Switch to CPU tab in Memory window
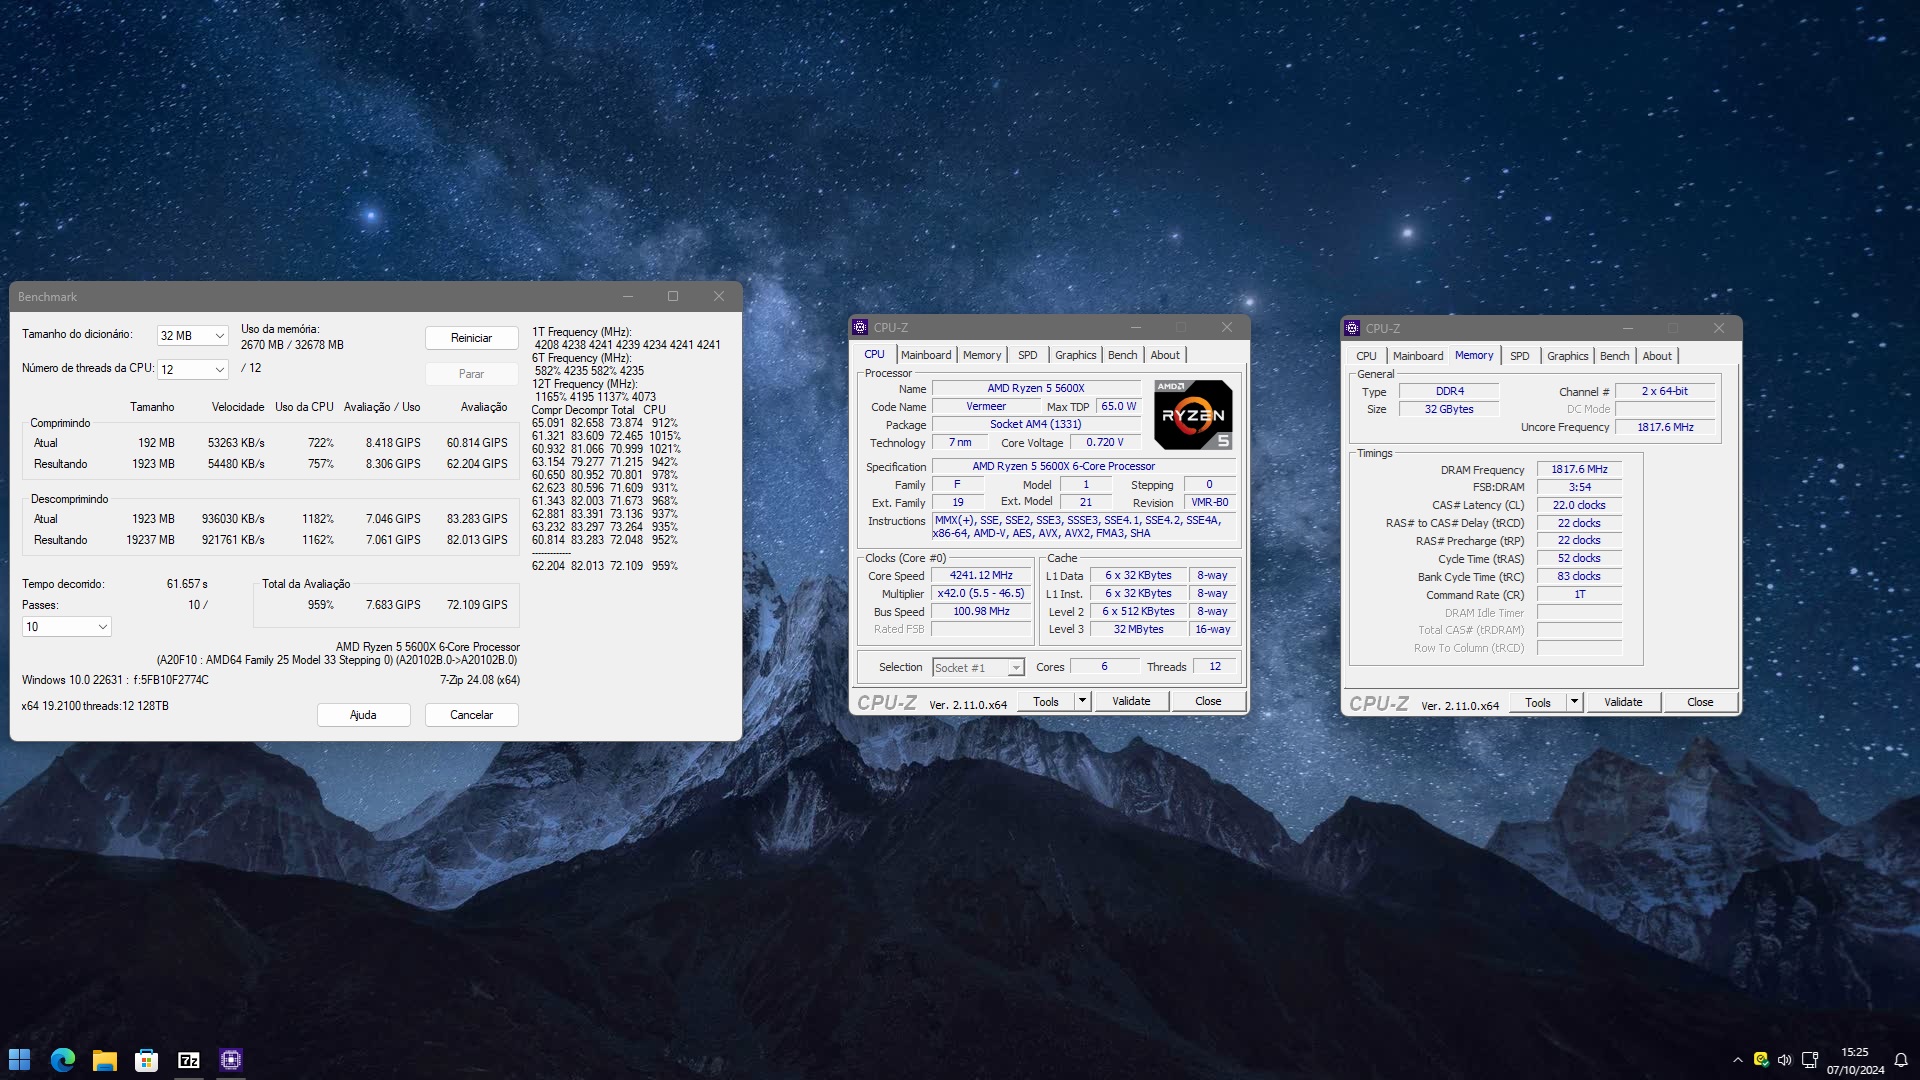Image resolution: width=1920 pixels, height=1080 pixels. coord(1366,356)
